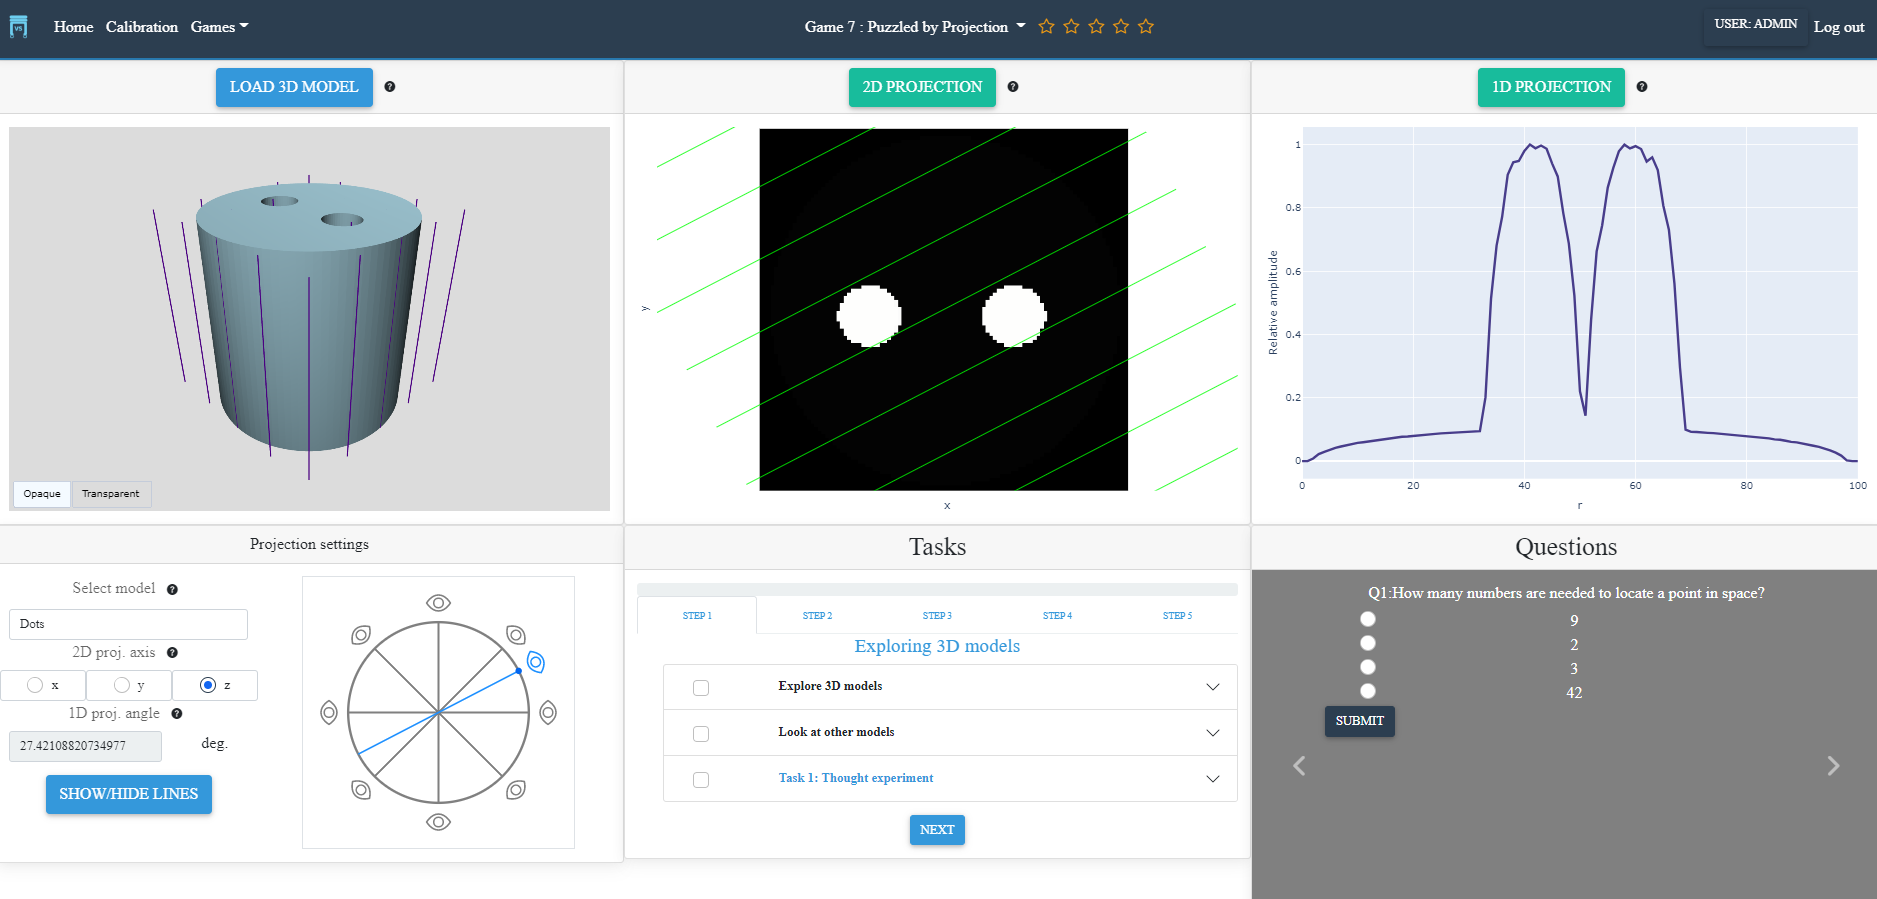Expand the Task 1: Thought experiment chevron
The width and height of the screenshot is (1877, 899).
click(x=1213, y=779)
